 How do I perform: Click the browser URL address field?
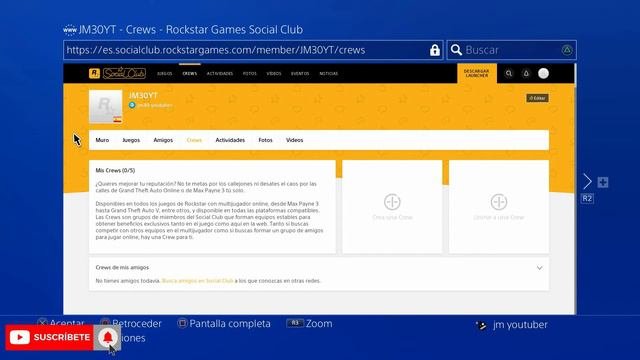click(x=253, y=50)
